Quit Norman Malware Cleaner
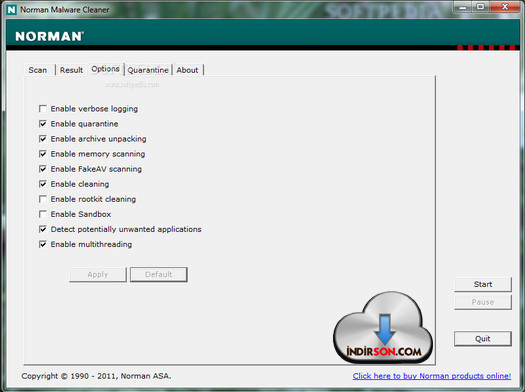 [483, 339]
